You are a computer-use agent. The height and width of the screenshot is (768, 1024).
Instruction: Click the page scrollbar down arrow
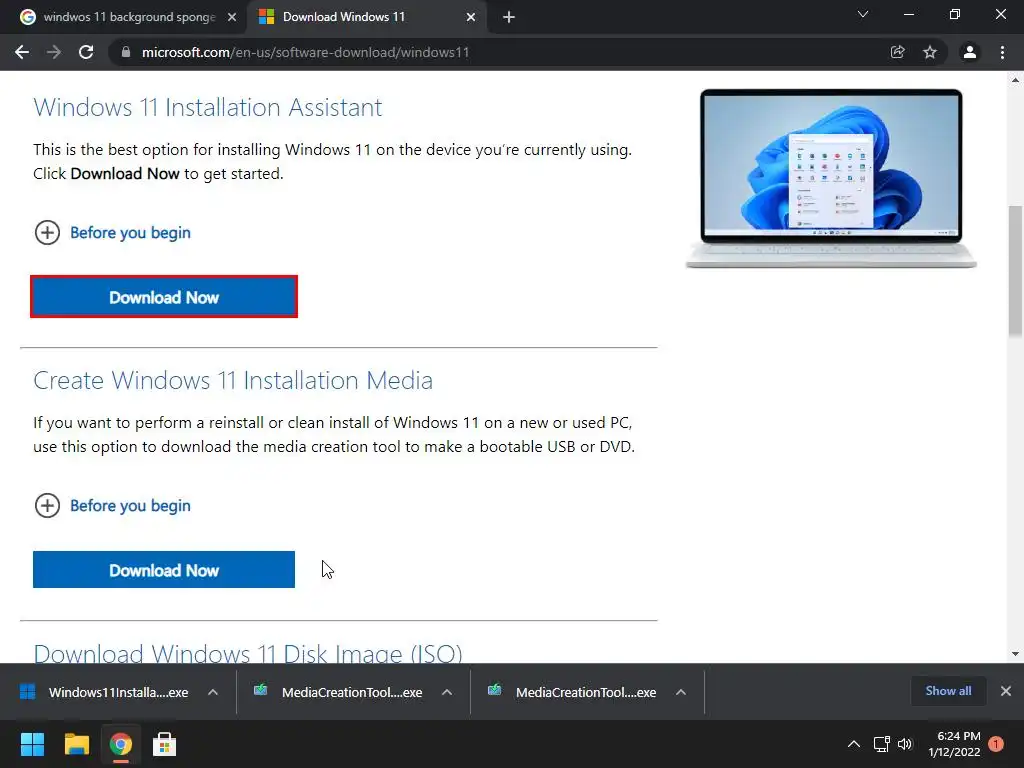click(1015, 654)
